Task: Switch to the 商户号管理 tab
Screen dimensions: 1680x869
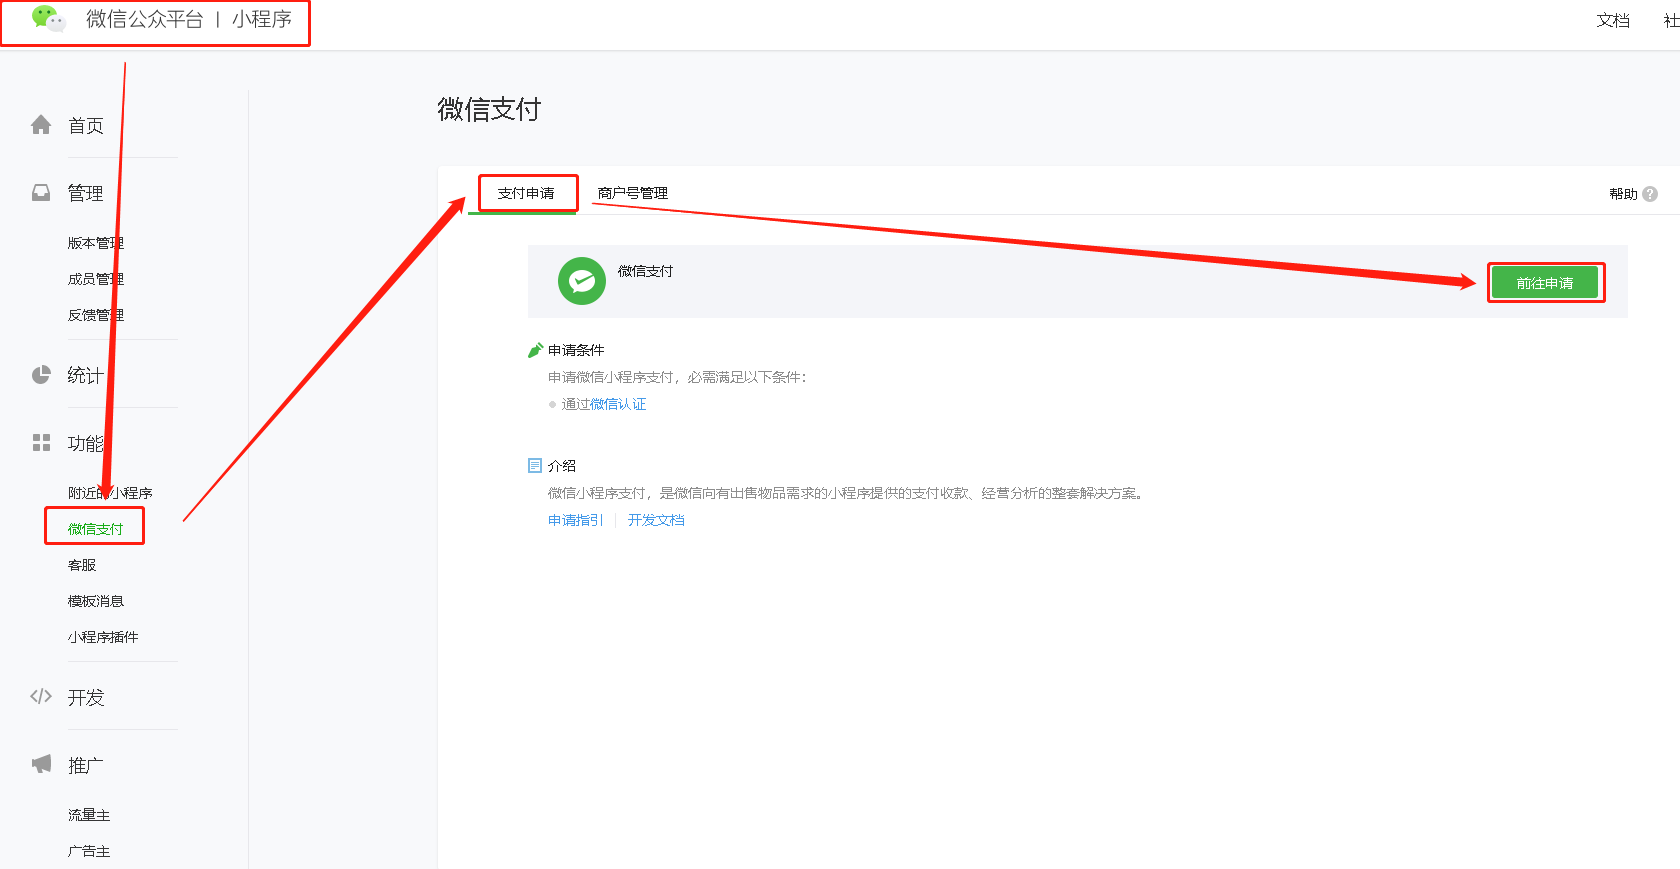Action: pyautogui.click(x=633, y=193)
